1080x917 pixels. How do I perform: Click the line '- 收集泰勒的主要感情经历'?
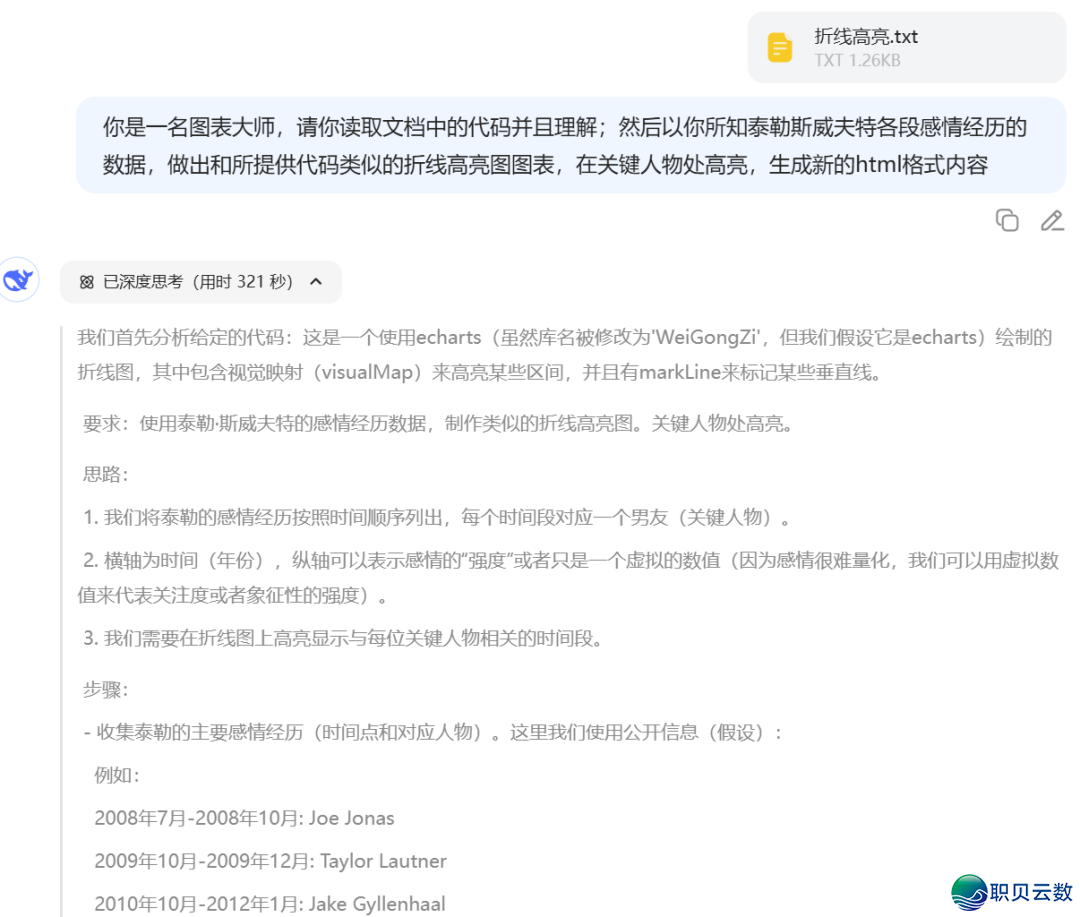coord(433,732)
